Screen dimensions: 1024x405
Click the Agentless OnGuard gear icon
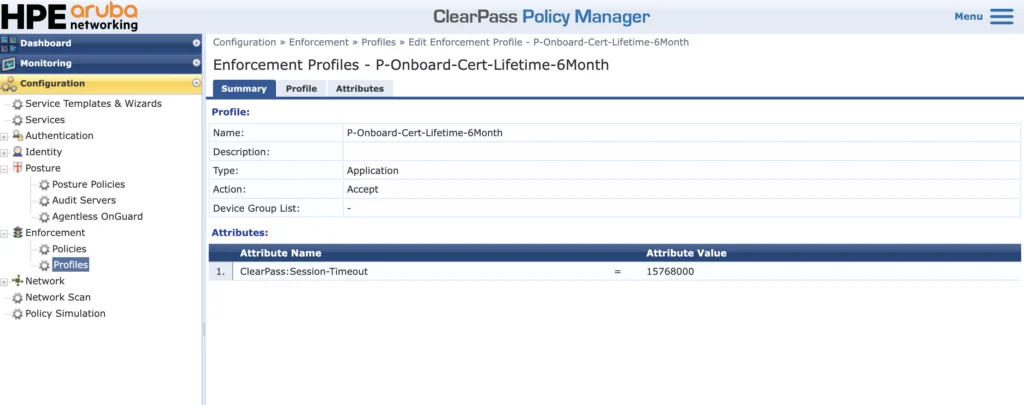pyautogui.click(x=44, y=217)
